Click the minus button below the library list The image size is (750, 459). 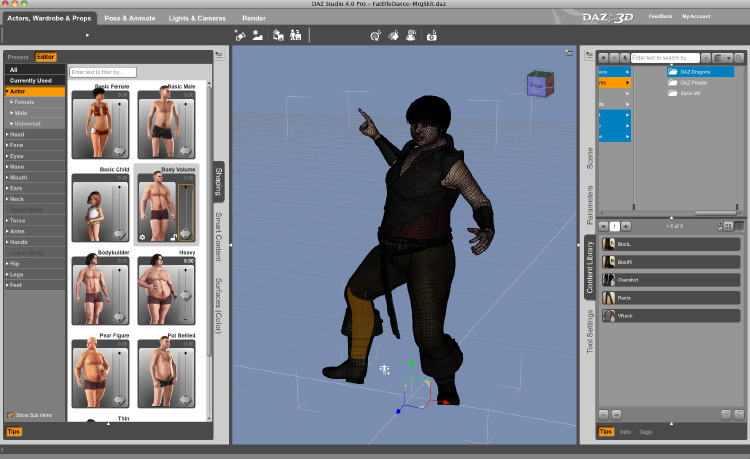[617, 415]
